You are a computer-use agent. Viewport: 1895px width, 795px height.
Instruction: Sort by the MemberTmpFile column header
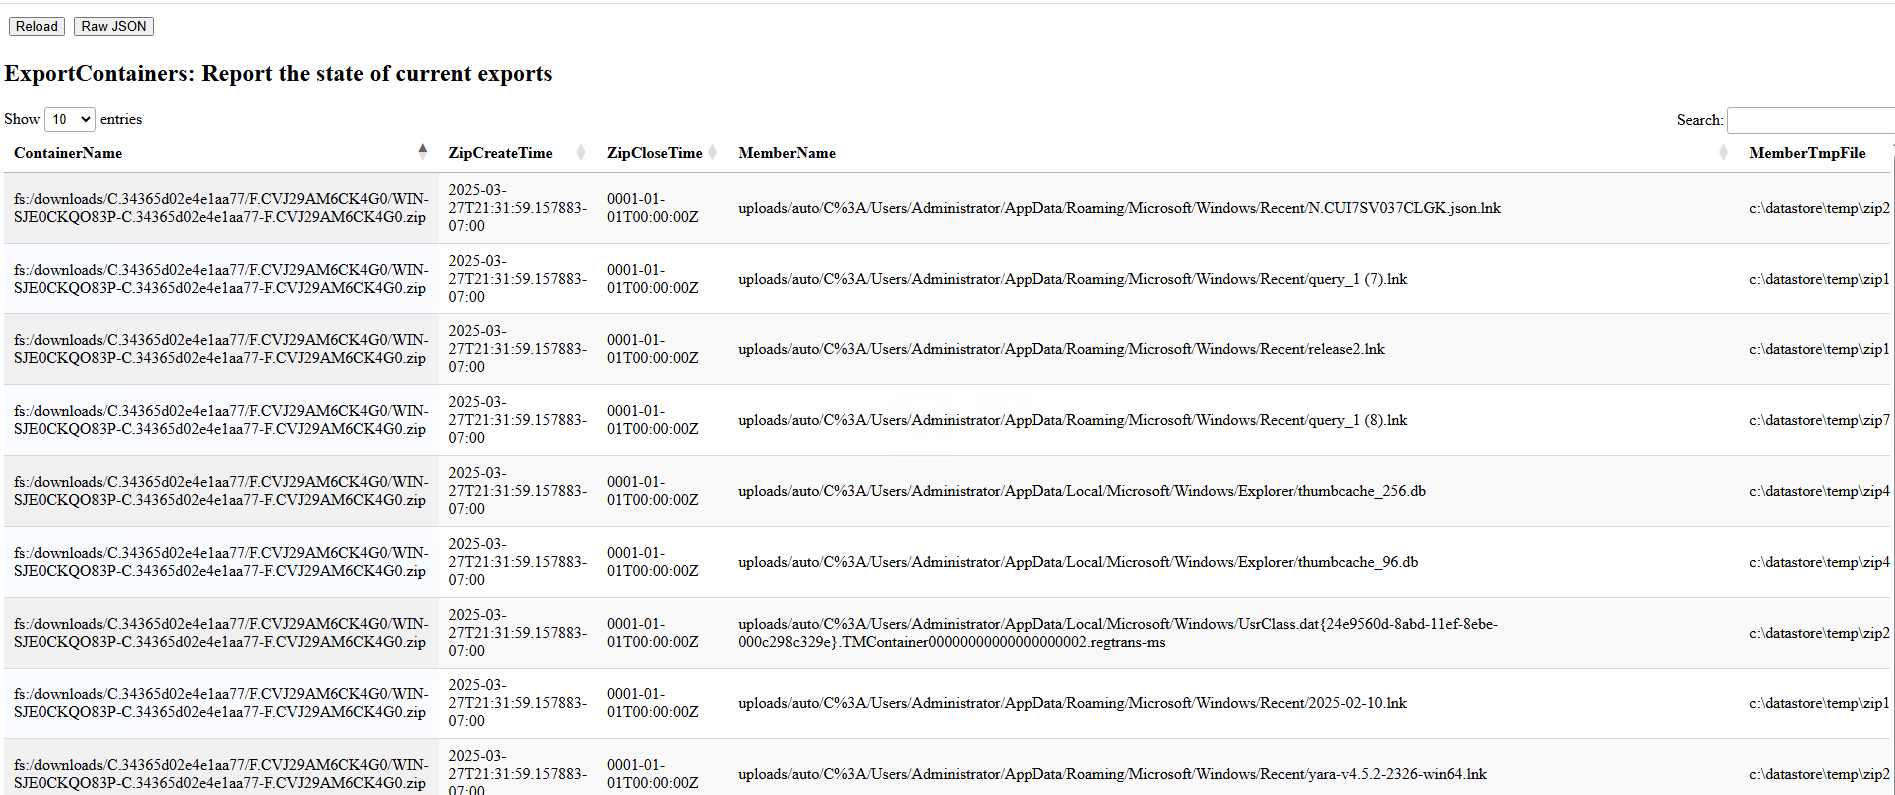1806,153
